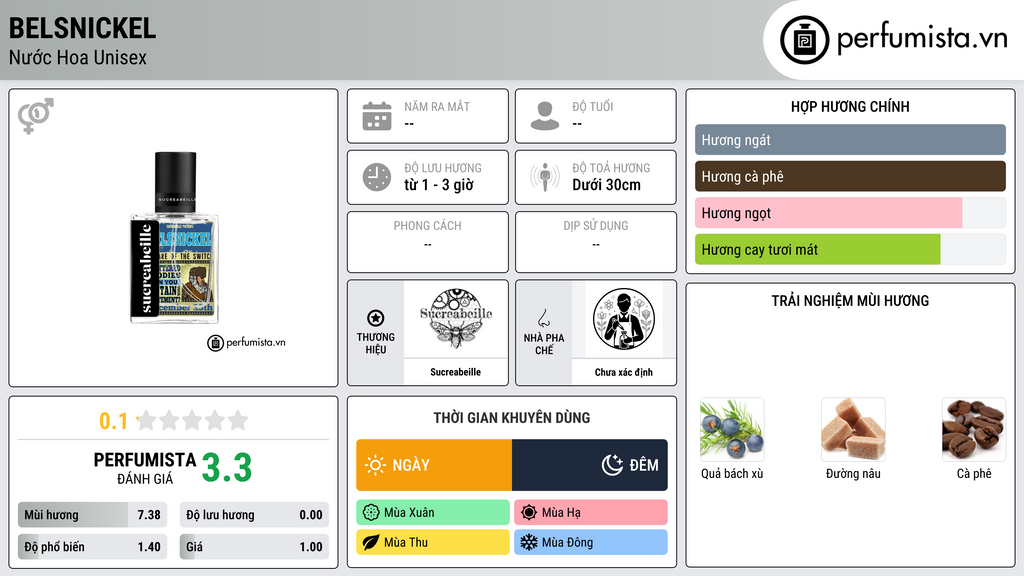
Task: Click the calendar icon for Năm ra mắt
Action: tap(377, 116)
